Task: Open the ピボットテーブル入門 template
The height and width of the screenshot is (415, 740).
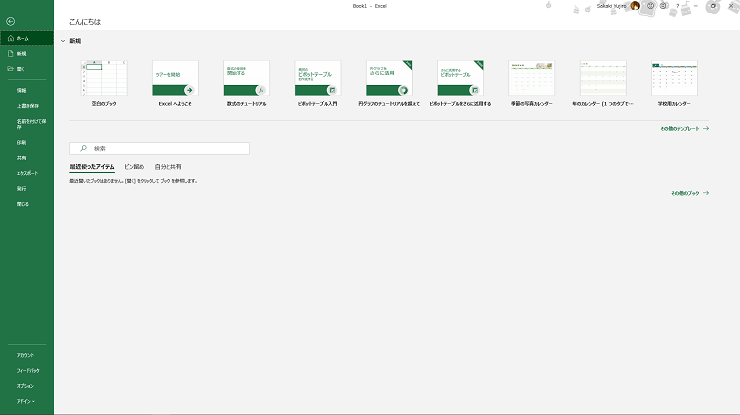Action: point(318,83)
